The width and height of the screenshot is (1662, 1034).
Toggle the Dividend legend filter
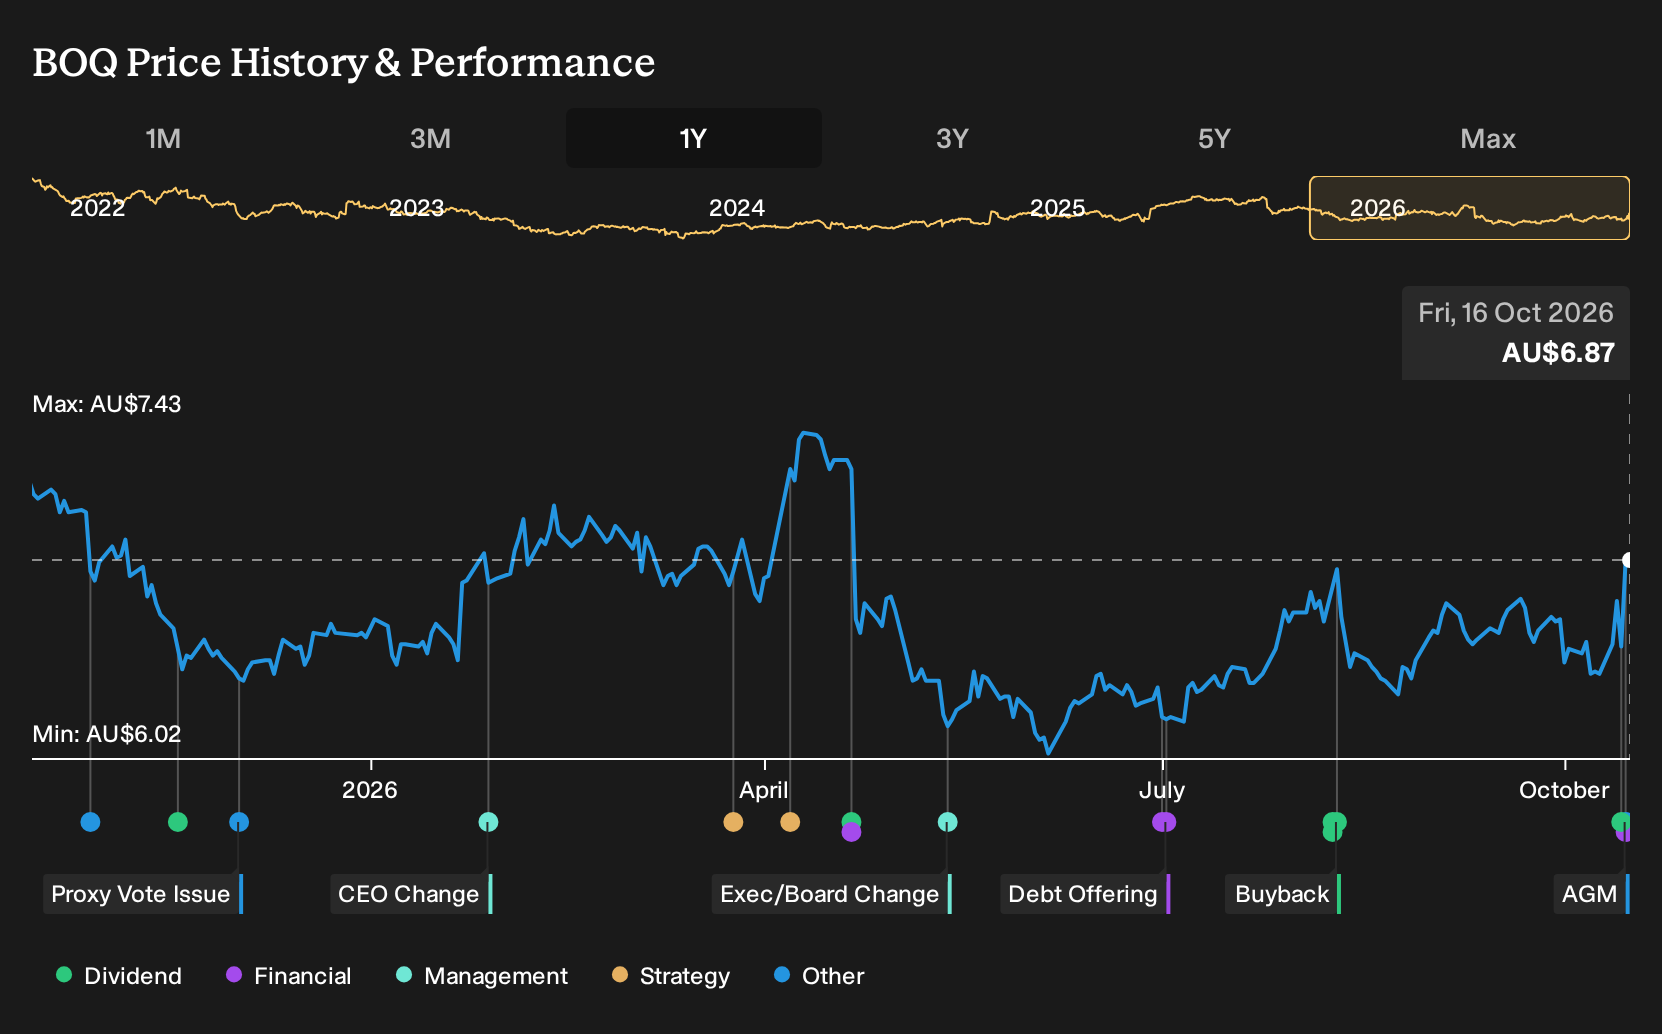point(119,976)
